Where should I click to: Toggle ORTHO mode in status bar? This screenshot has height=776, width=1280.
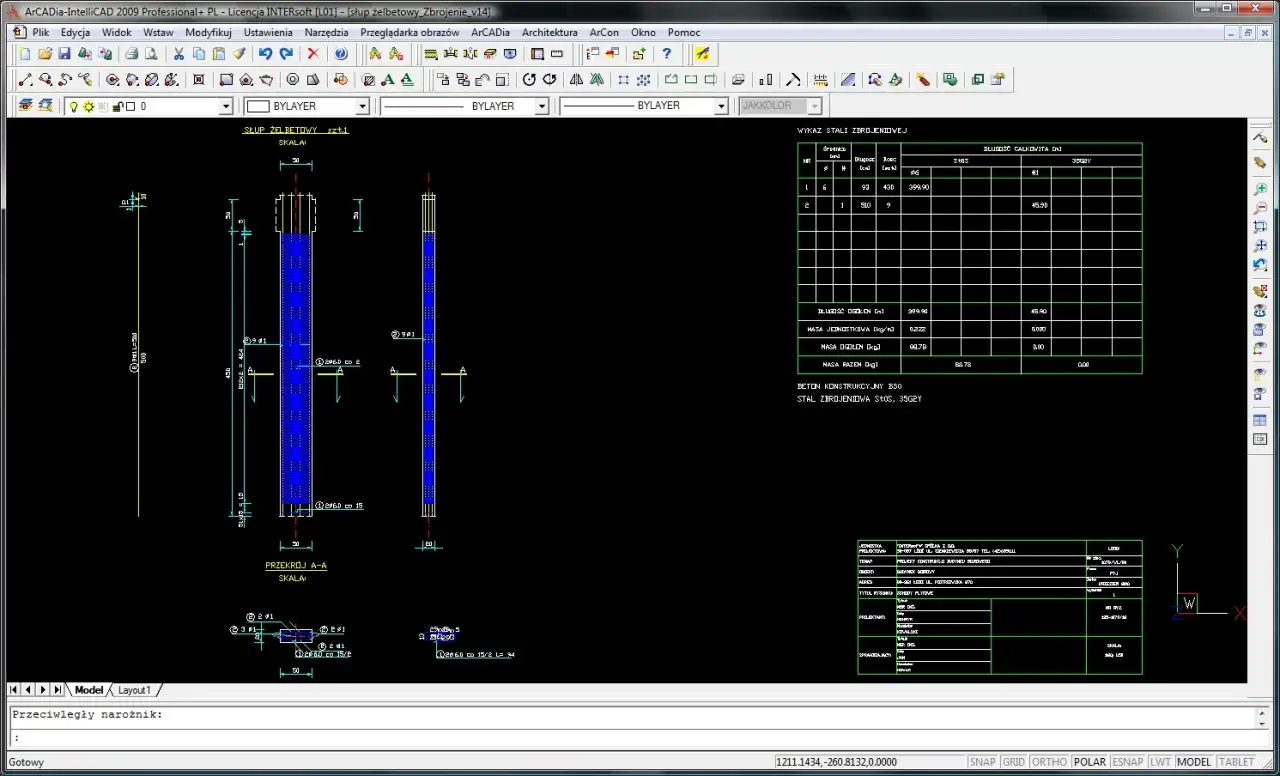[x=1049, y=762]
